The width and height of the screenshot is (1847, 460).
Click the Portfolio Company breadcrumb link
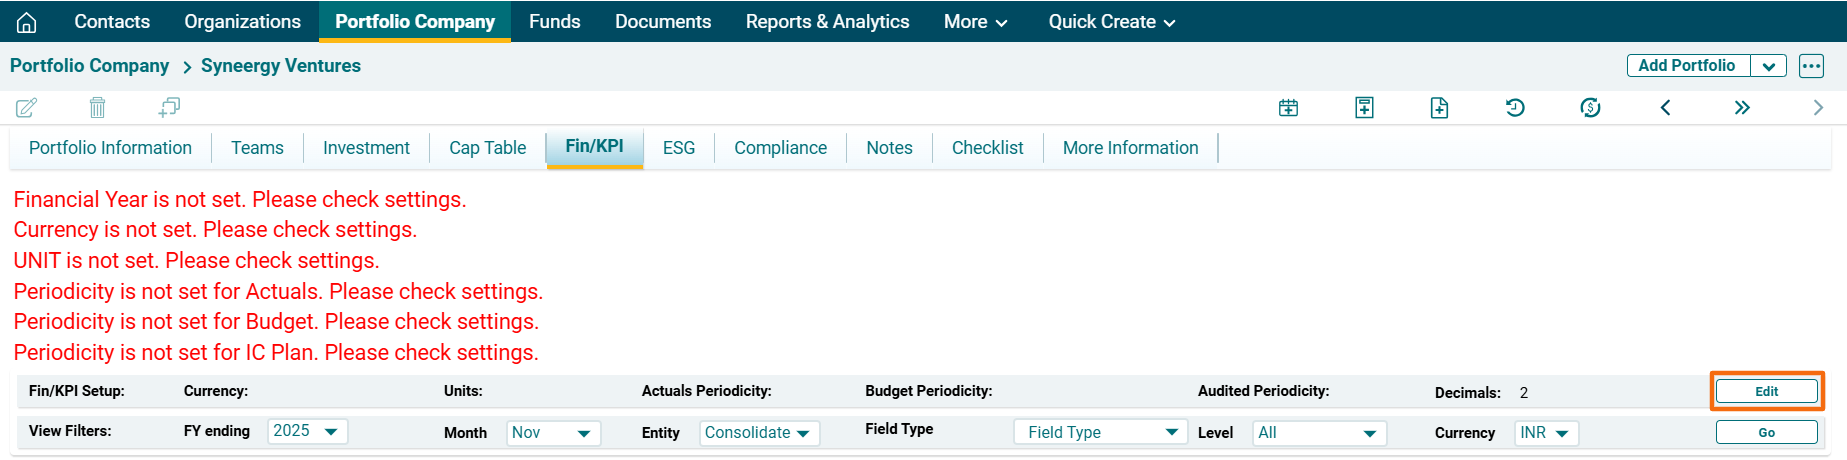[89, 66]
